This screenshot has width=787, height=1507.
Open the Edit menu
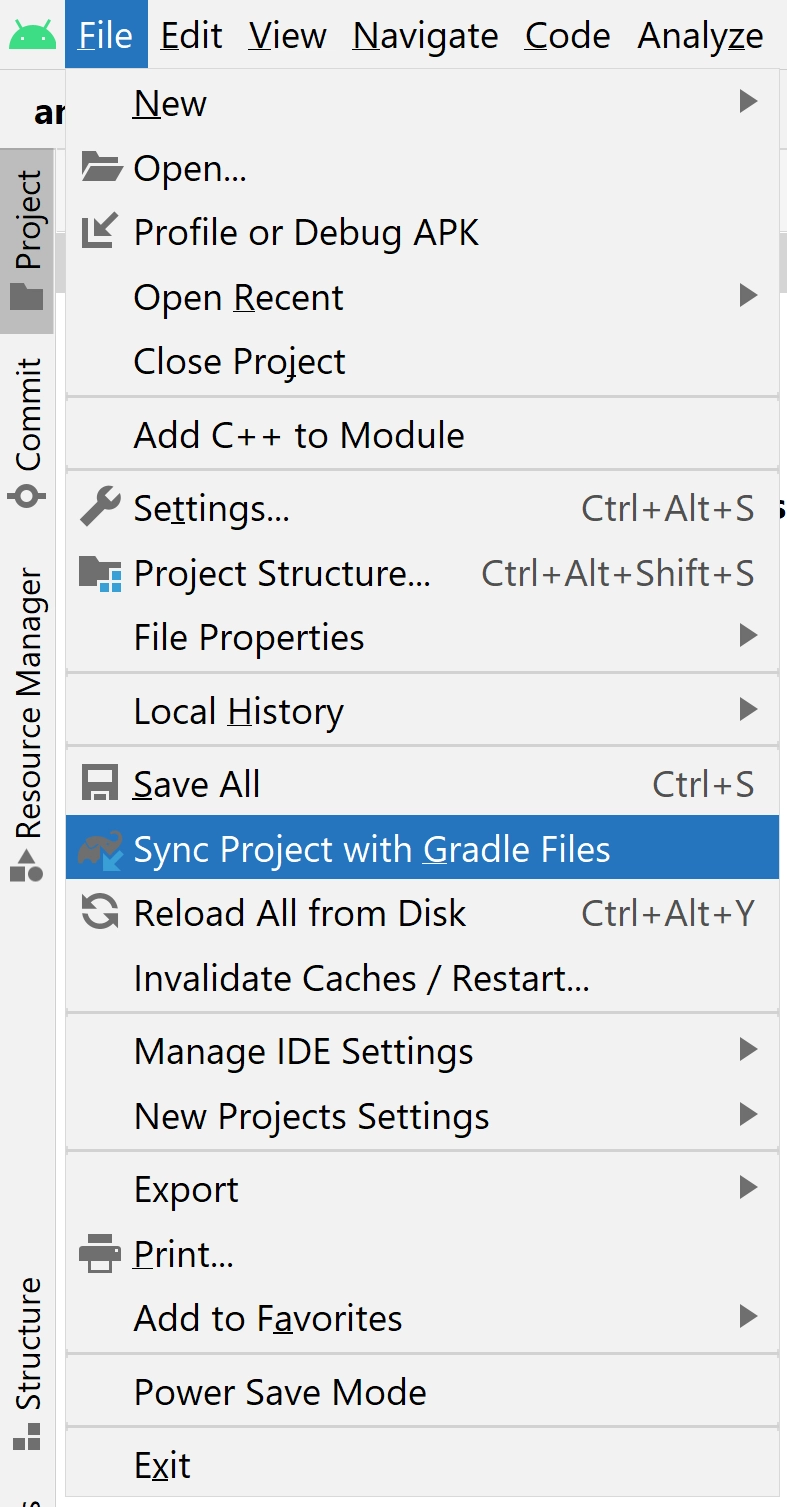click(x=192, y=35)
